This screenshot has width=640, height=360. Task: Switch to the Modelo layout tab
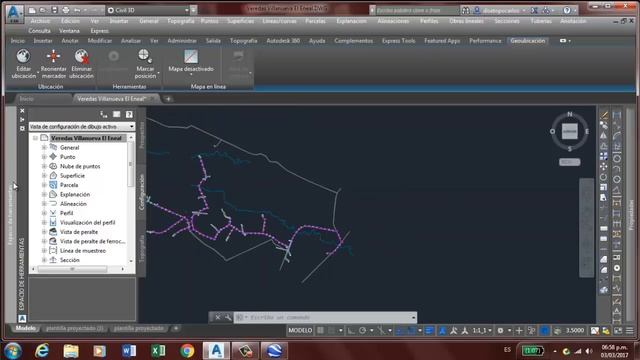pos(25,328)
